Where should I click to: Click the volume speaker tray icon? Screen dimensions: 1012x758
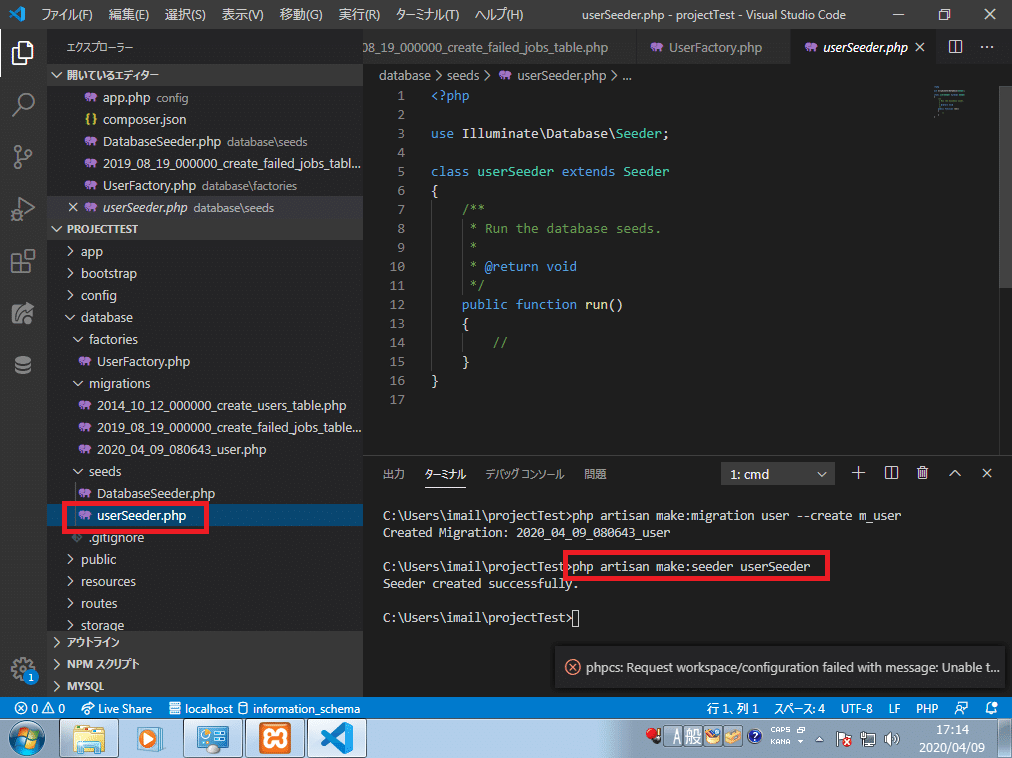tap(892, 738)
